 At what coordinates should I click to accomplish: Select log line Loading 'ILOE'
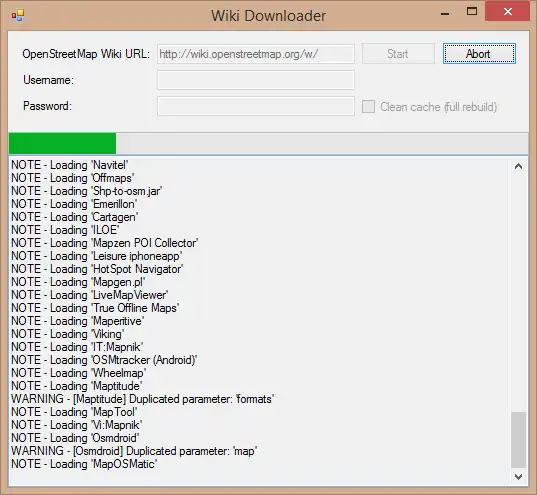(x=65, y=230)
